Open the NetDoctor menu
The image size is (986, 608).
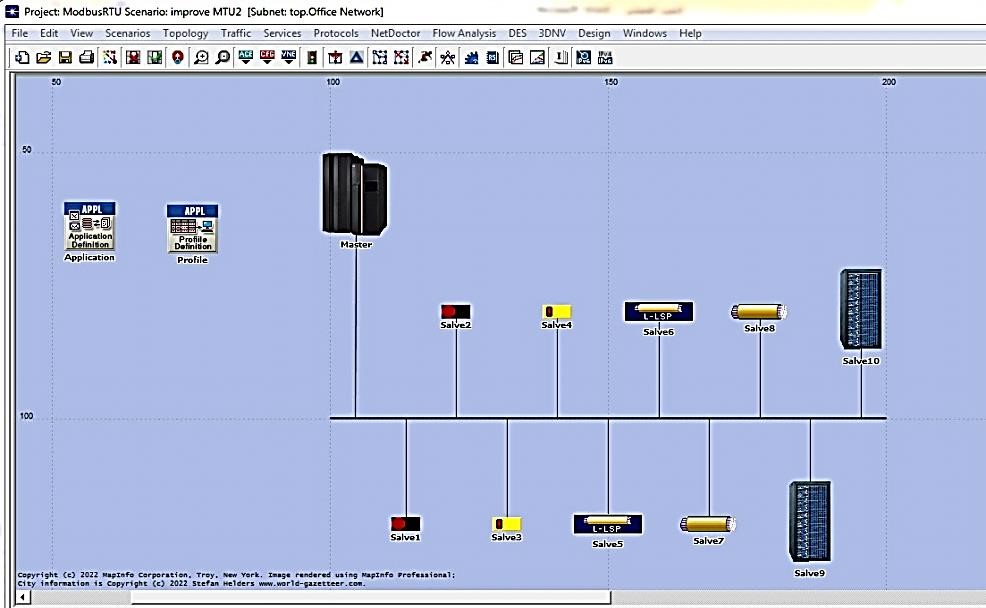[396, 33]
